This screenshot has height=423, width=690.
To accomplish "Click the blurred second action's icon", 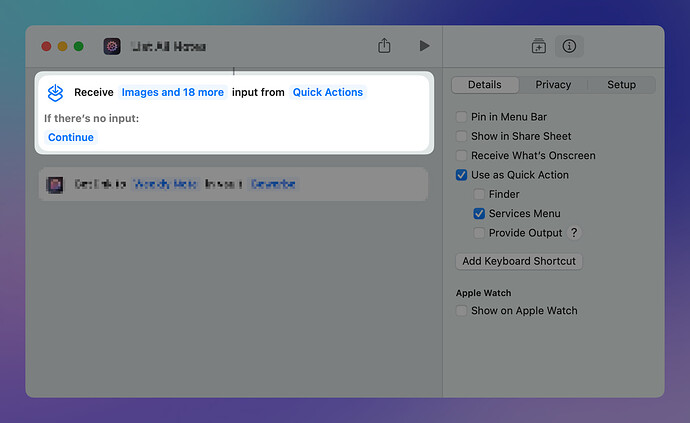I will (x=56, y=184).
